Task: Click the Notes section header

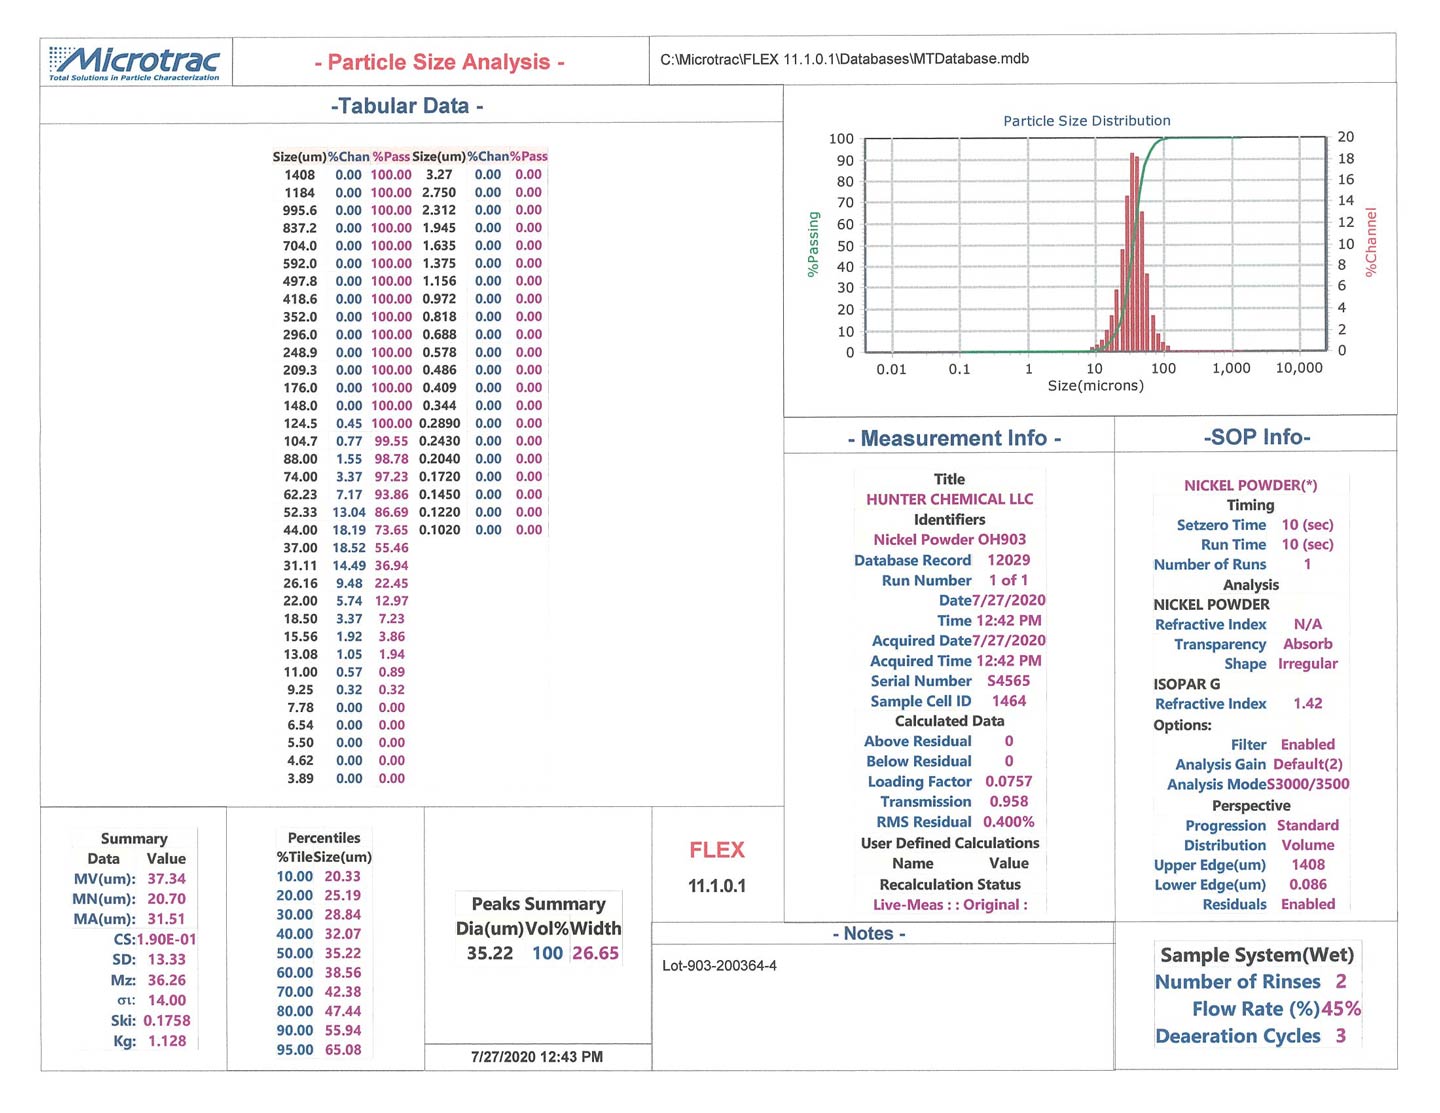Action: tap(869, 933)
